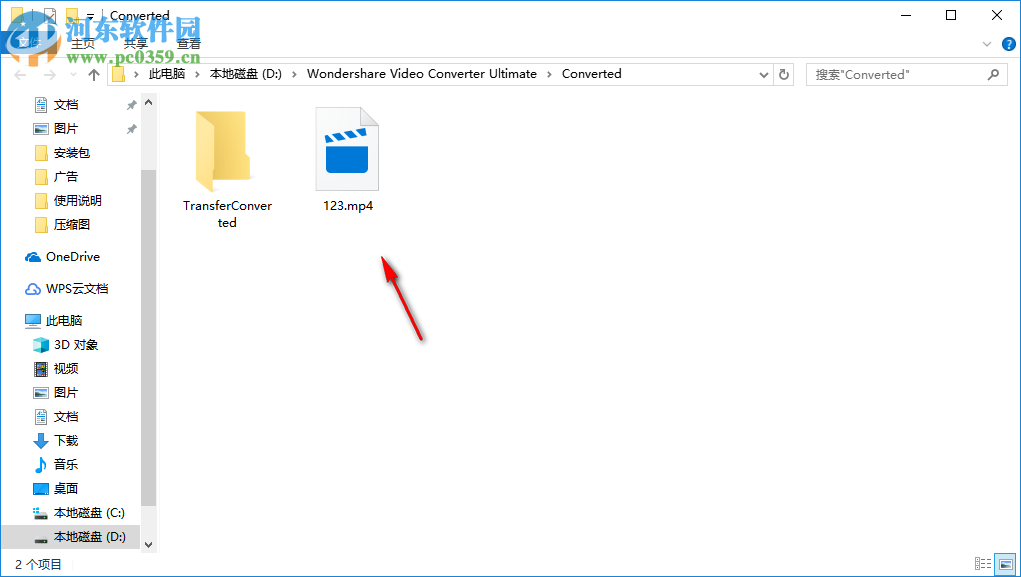Open 3D 对象 in navigation pane
Screen dimensions: 1021x577
click(x=76, y=345)
